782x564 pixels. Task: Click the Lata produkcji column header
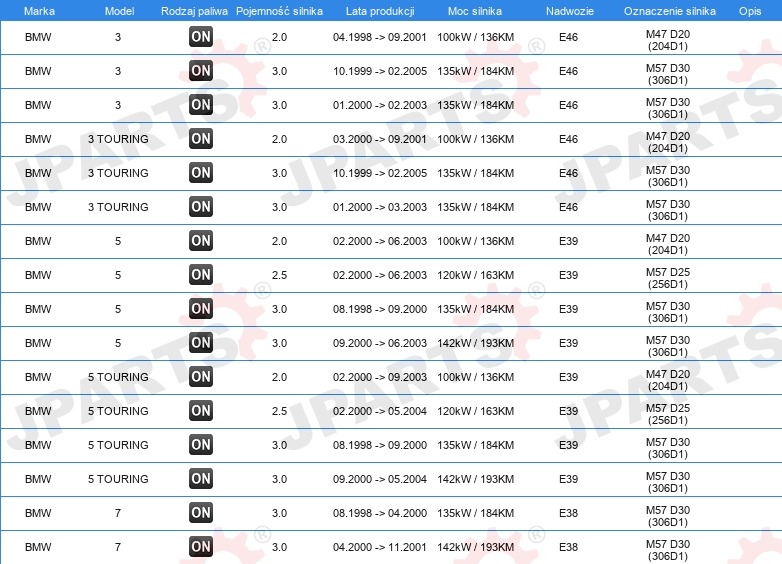point(380,11)
